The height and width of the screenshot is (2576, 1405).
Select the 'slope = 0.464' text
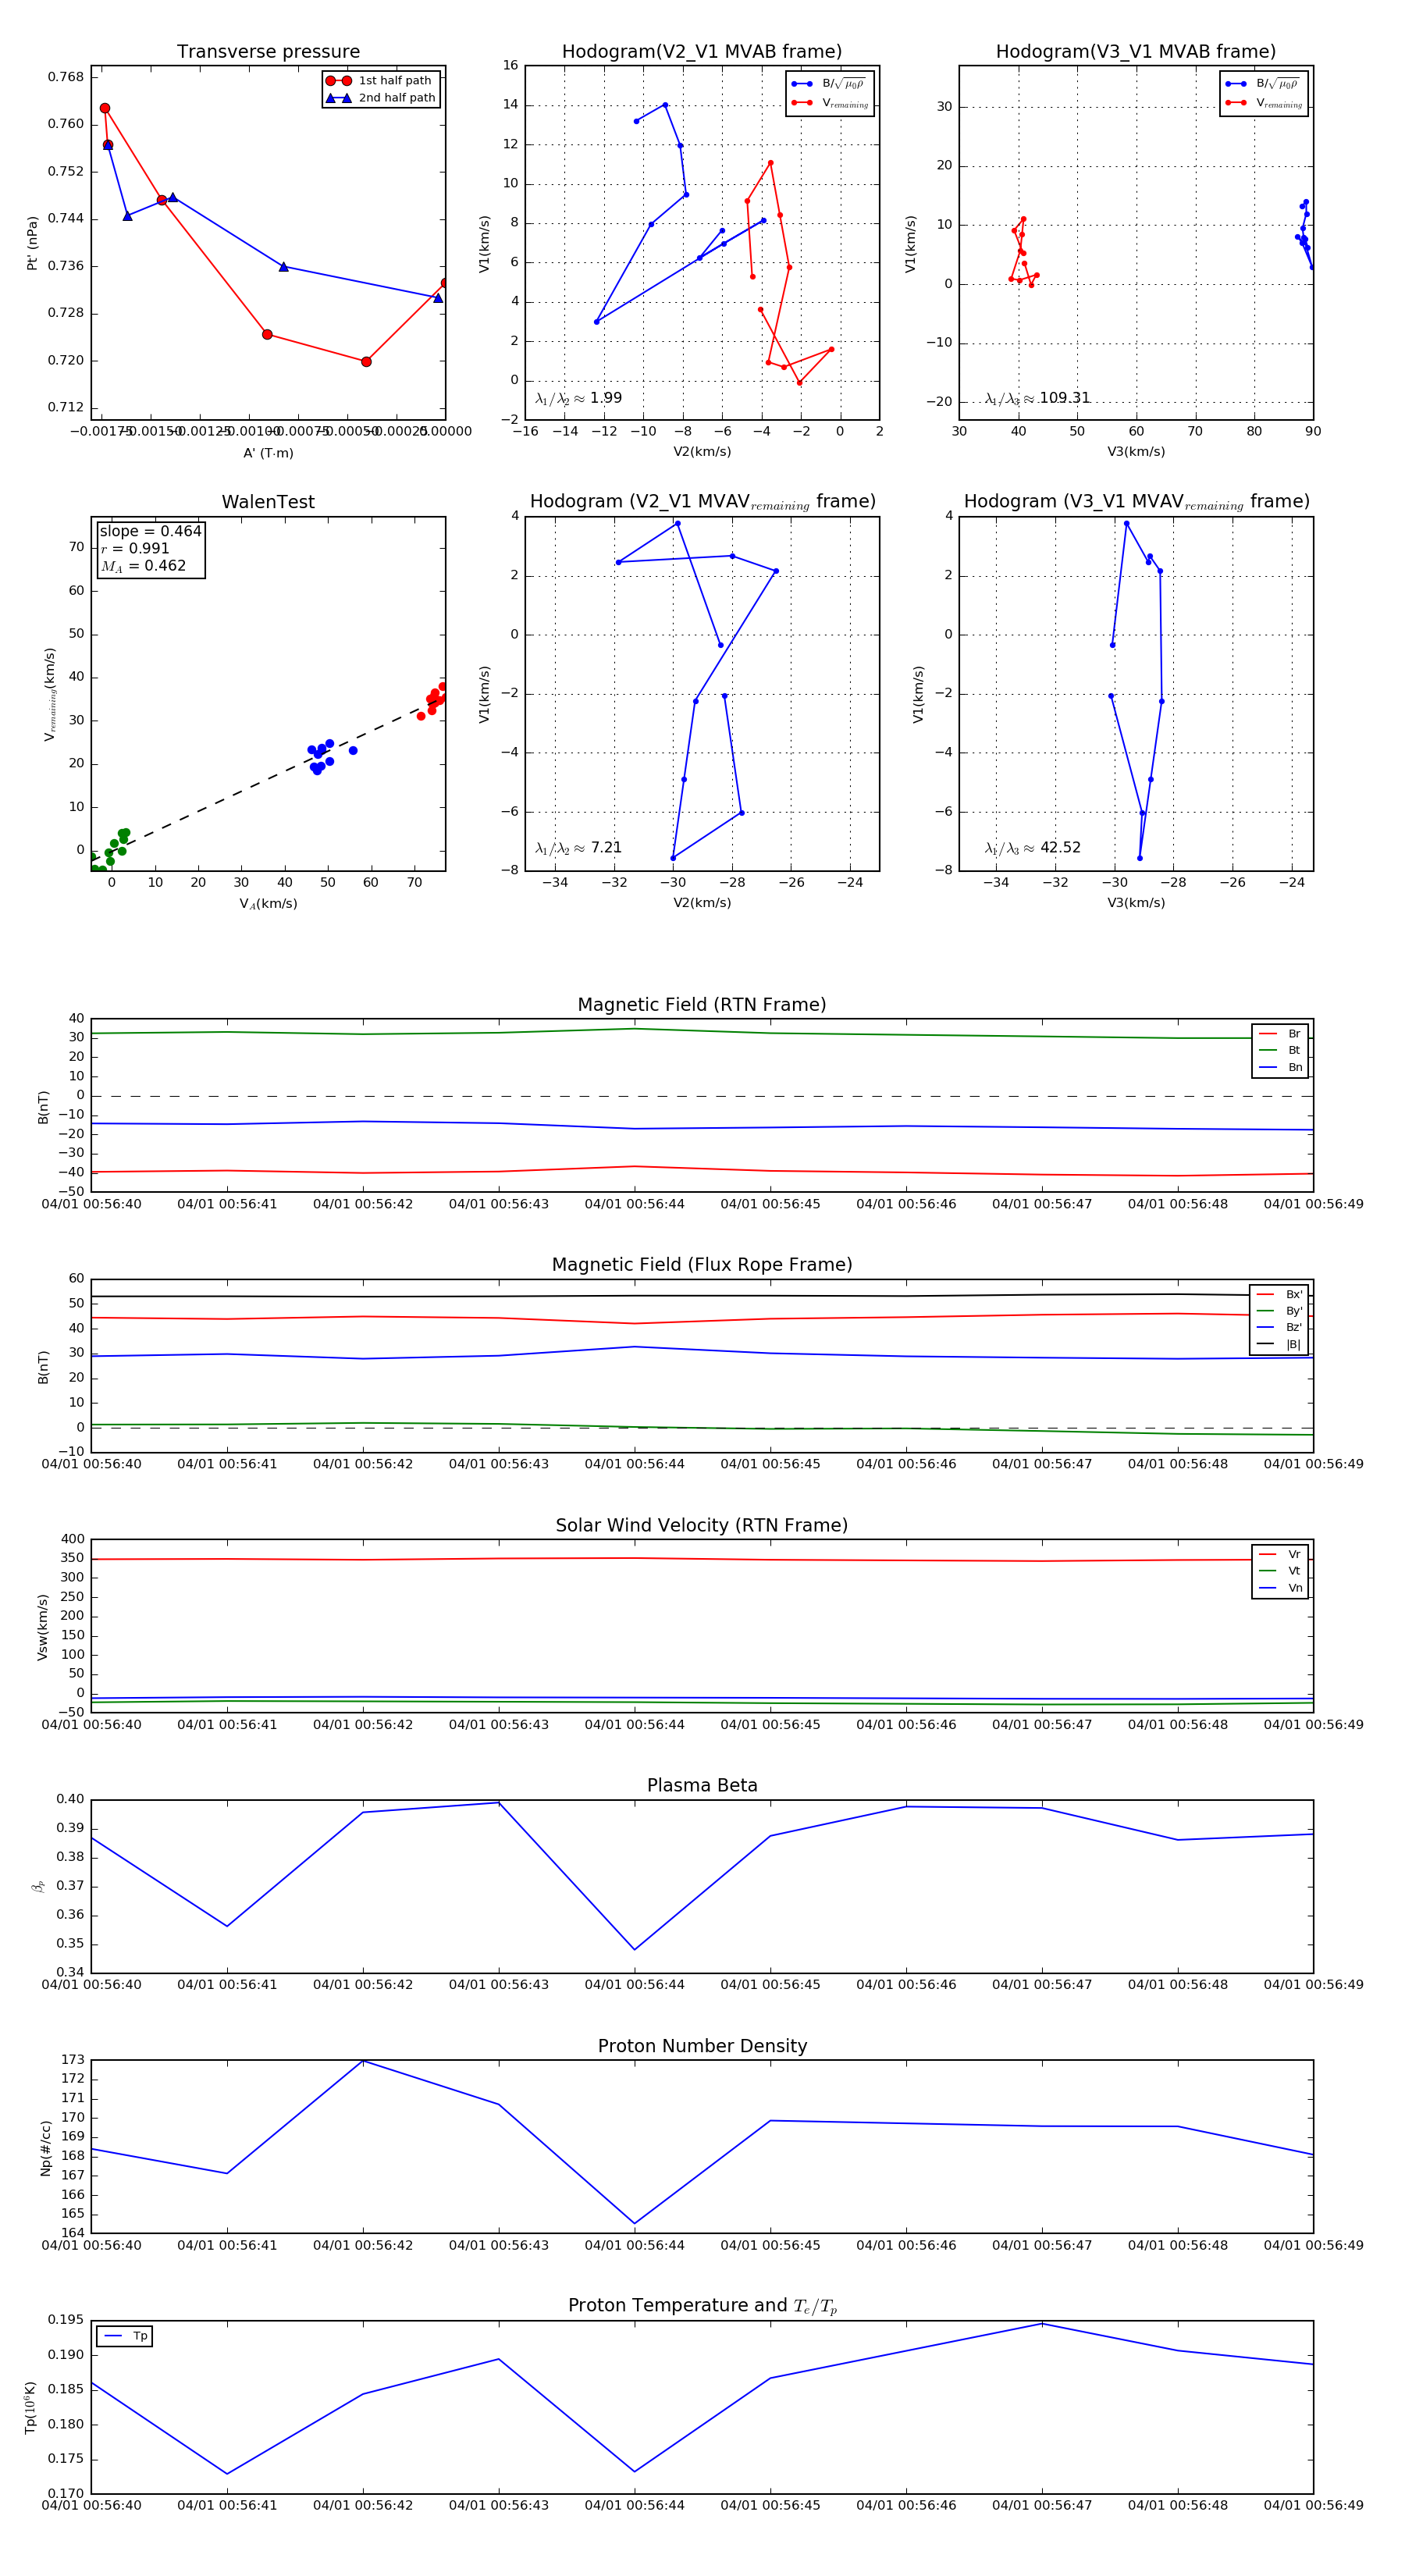150,531
